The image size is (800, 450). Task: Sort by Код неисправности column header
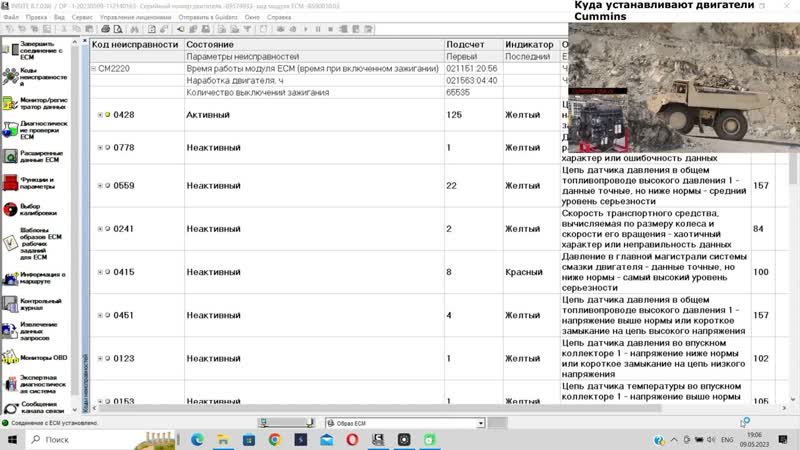tap(137, 44)
